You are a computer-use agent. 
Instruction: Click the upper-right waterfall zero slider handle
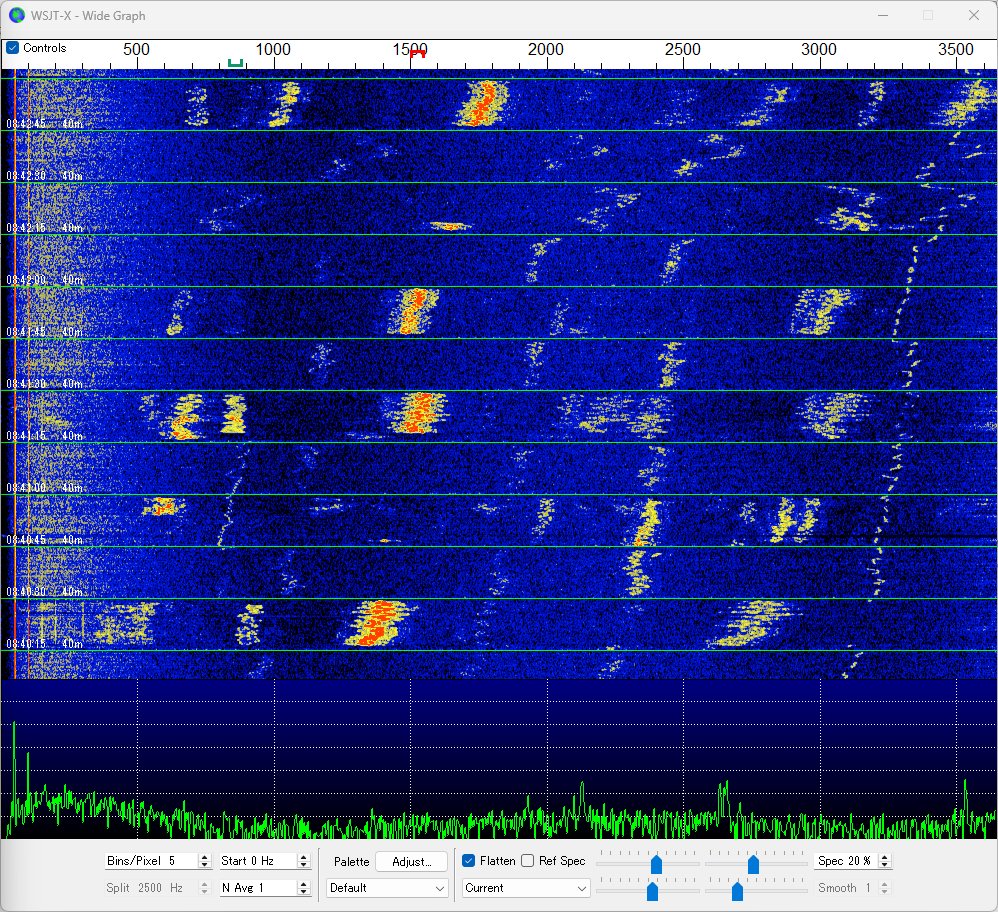[753, 864]
